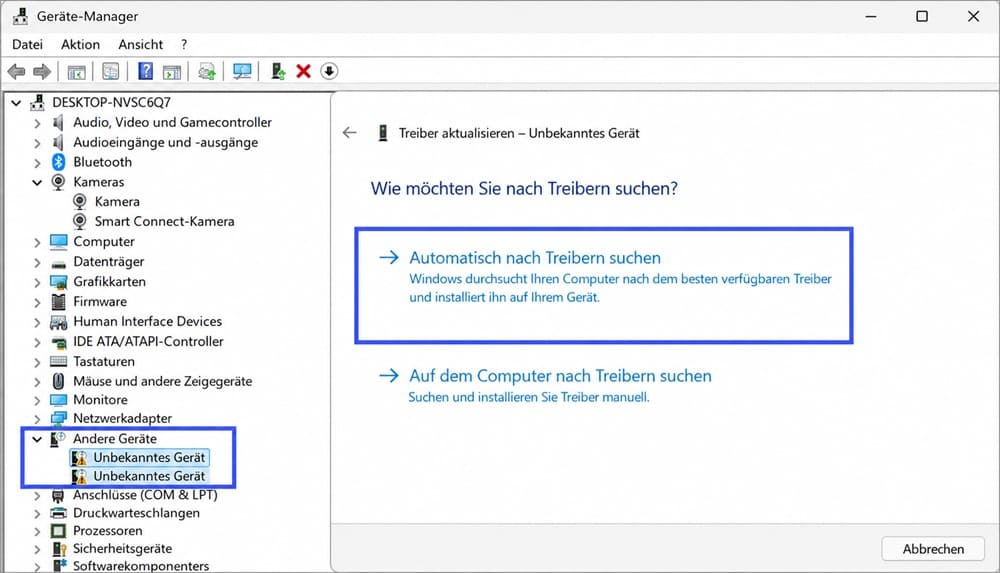Select the Smart Connect-Kamera device
The image size is (1000, 573).
165,221
